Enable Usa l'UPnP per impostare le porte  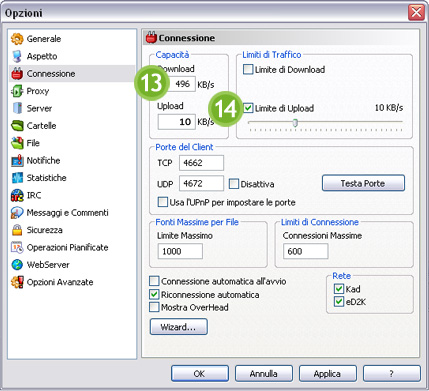[163, 202]
